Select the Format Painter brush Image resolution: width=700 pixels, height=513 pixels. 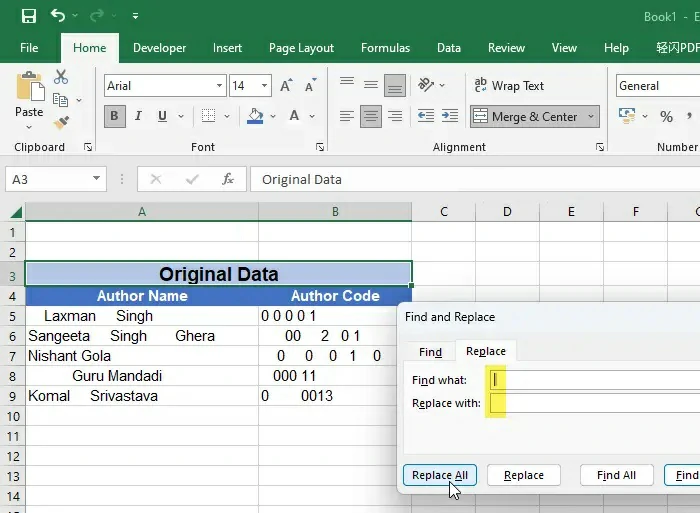pyautogui.click(x=61, y=123)
